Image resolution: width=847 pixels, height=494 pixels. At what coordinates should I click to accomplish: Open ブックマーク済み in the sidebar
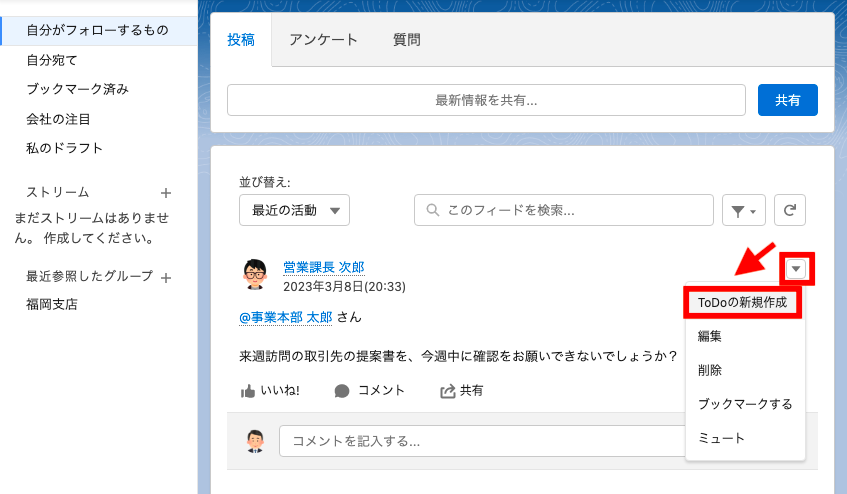pyautogui.click(x=78, y=89)
